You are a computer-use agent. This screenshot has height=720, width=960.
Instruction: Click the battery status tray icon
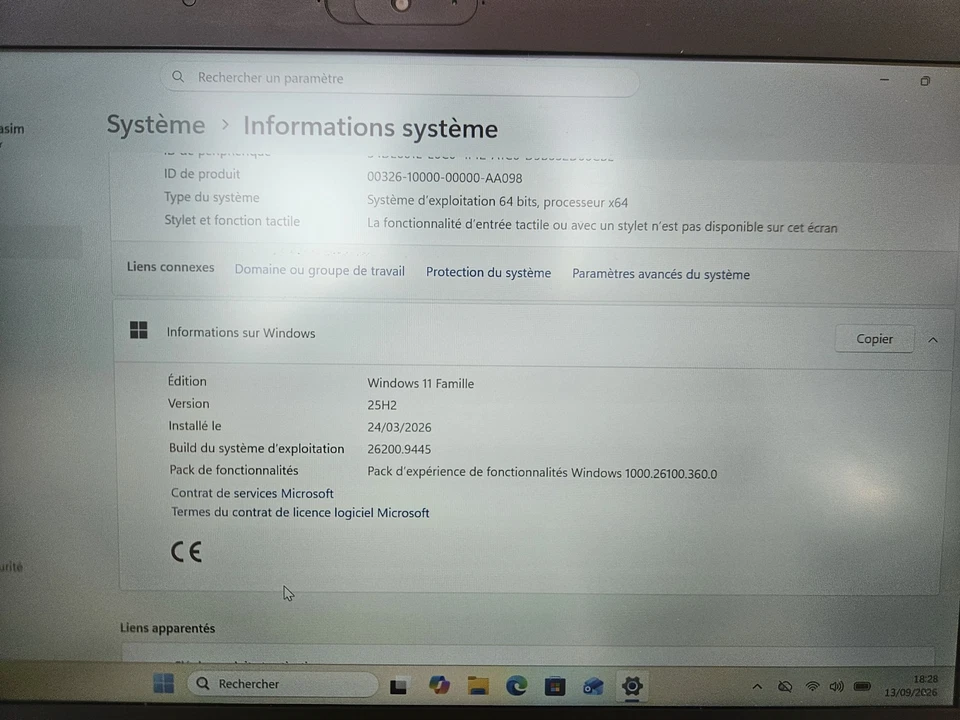coord(862,686)
